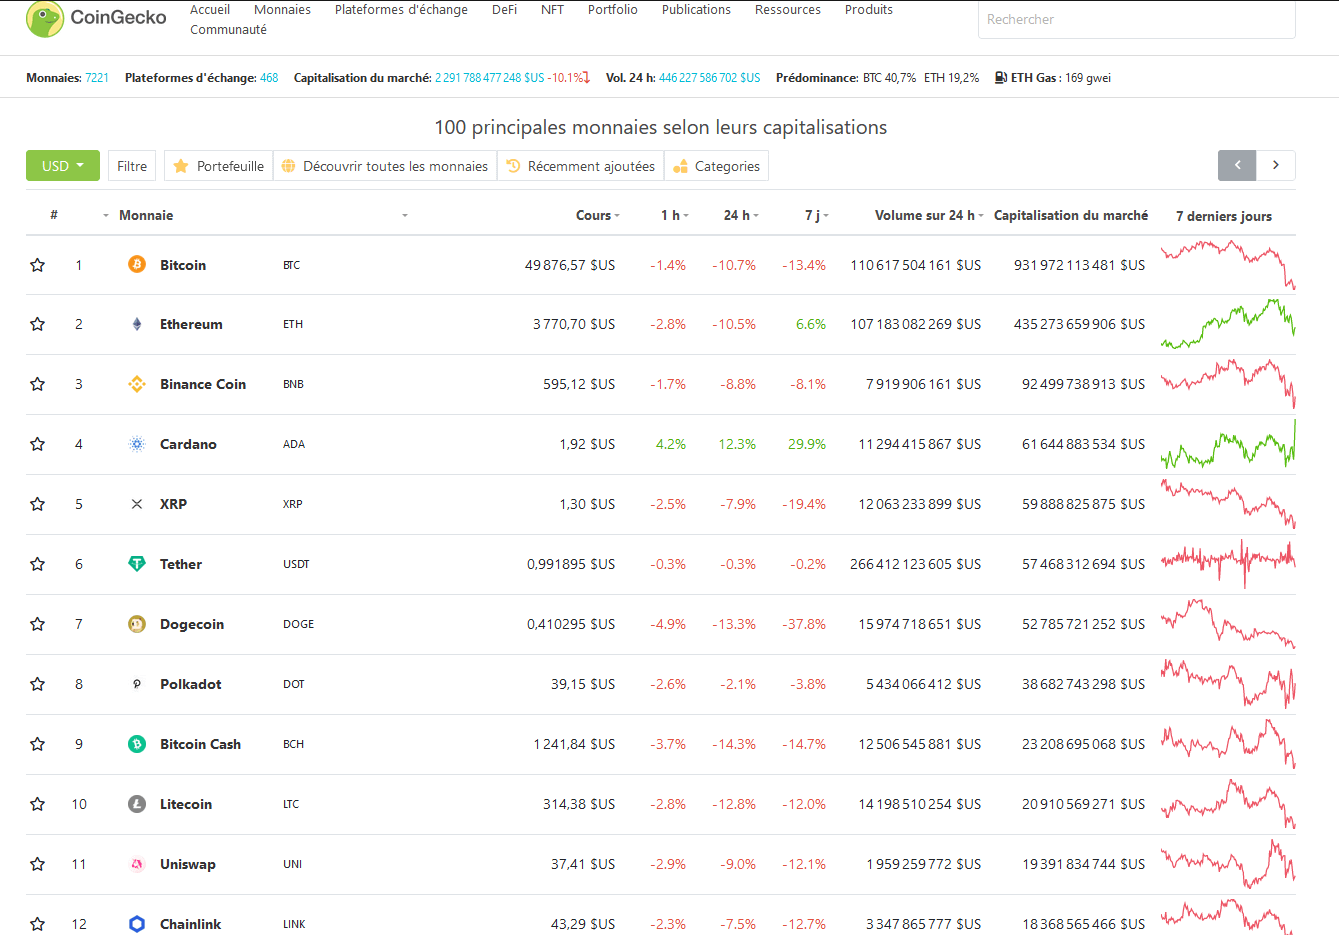Toggle favorite star for Bitcoin
The image size is (1339, 935).
click(x=38, y=265)
